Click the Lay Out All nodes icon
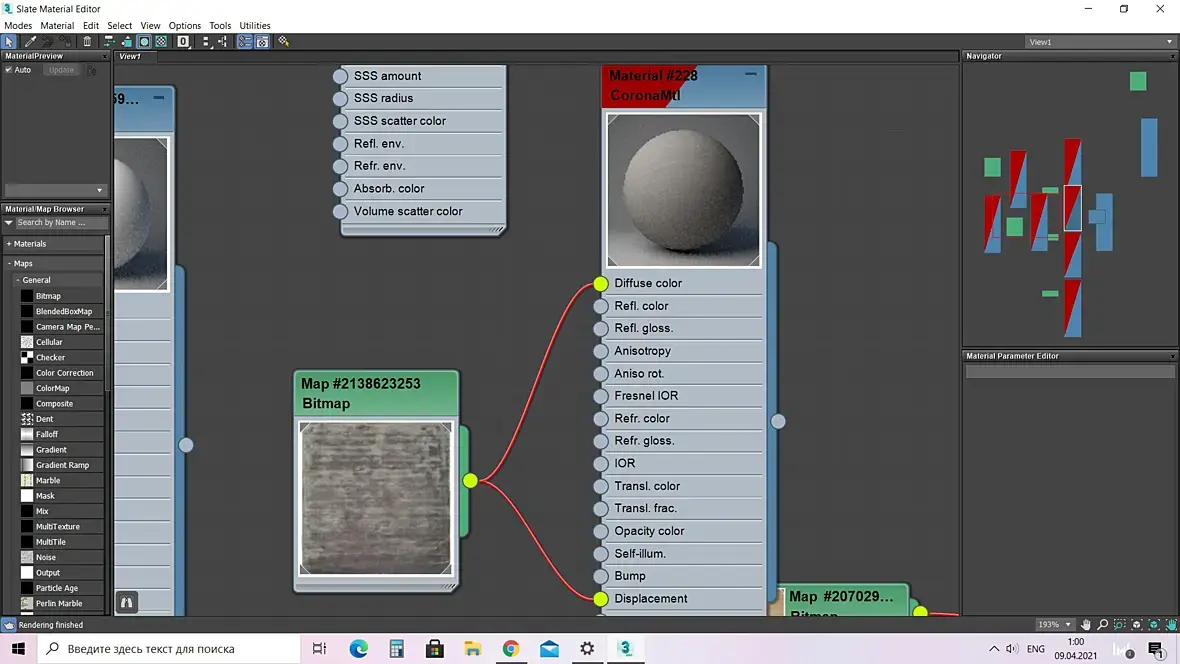The width and height of the screenshot is (1180, 664). coord(207,42)
